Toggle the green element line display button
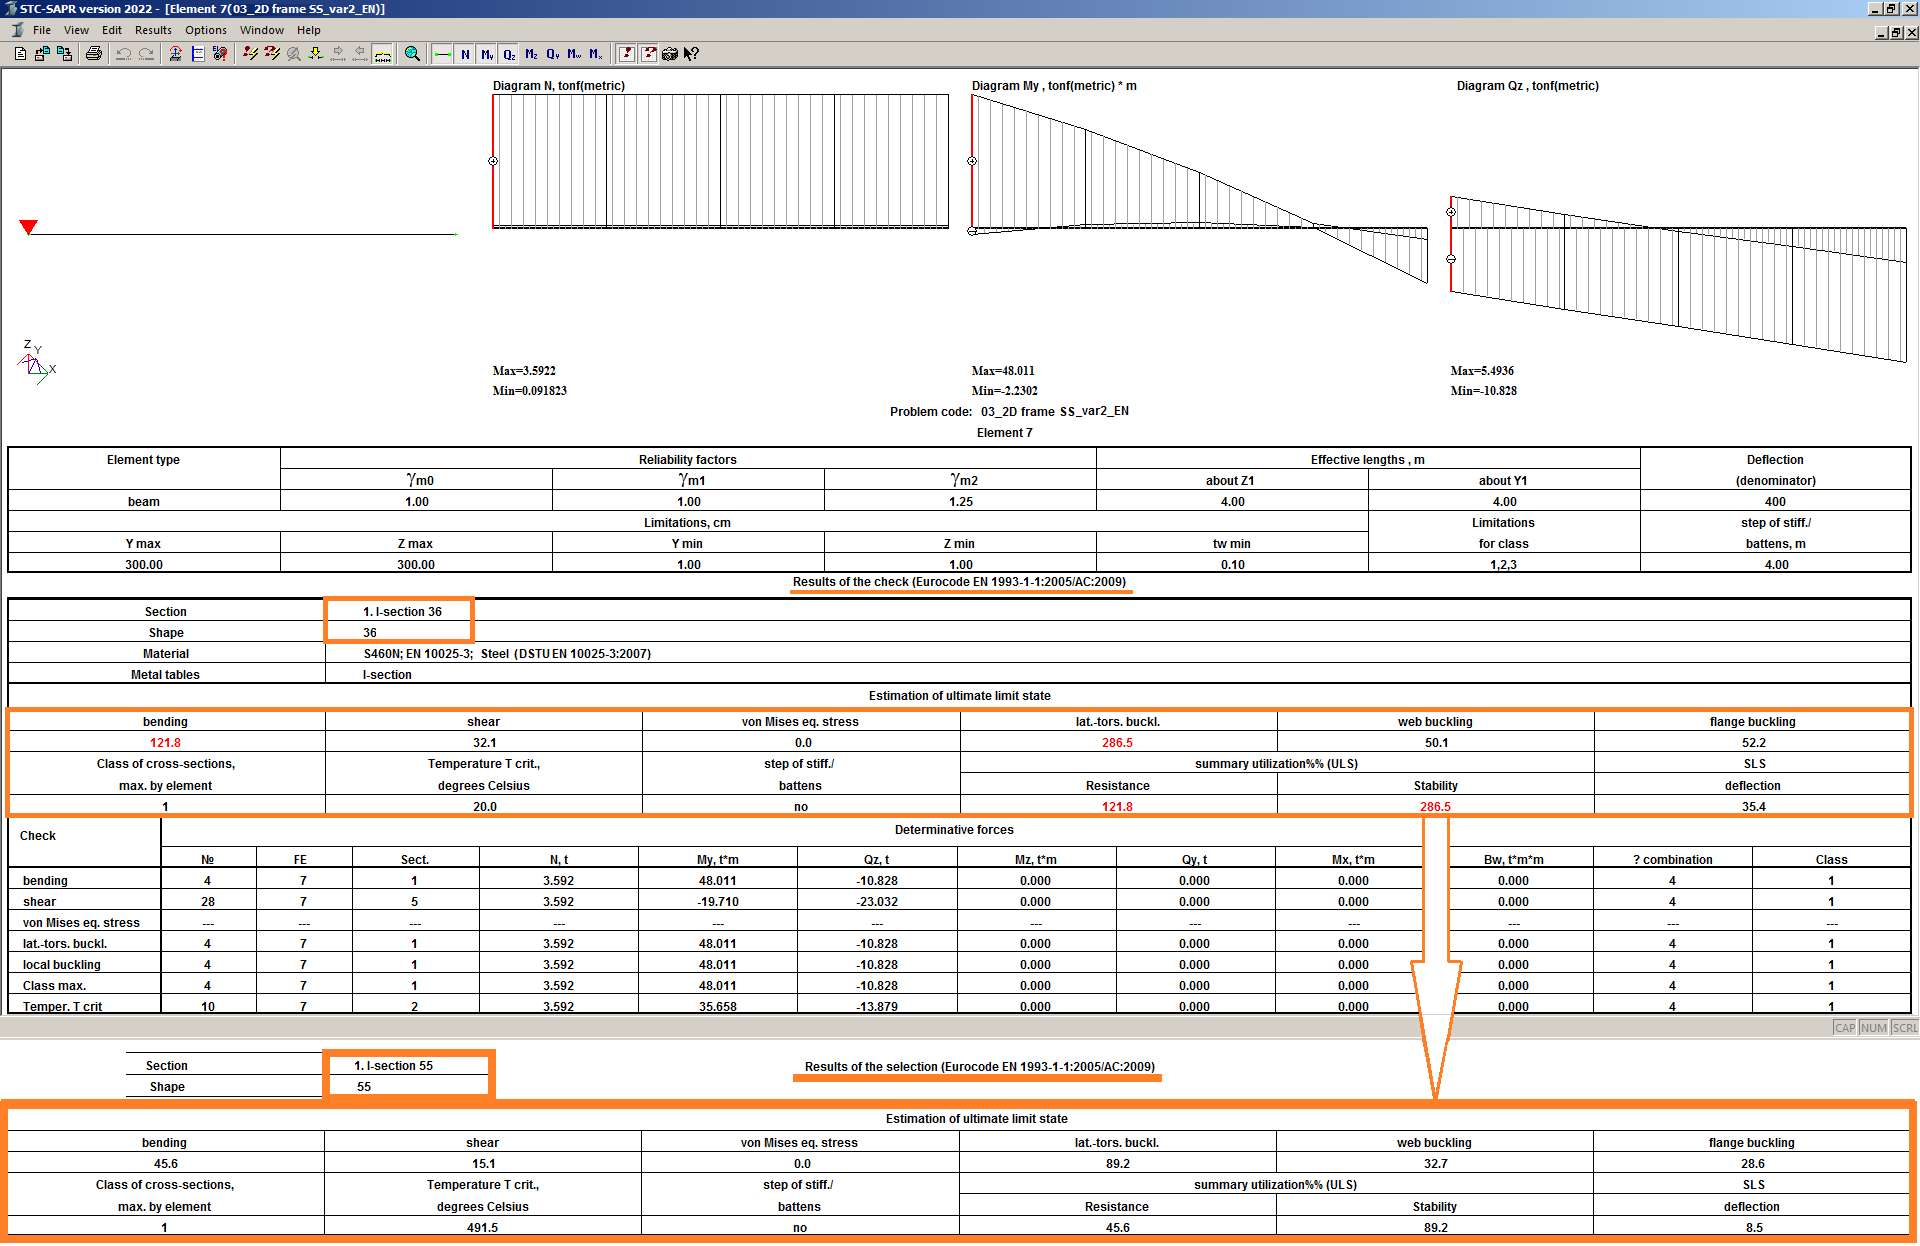Viewport: 1920px width, 1246px height. pyautogui.click(x=443, y=54)
